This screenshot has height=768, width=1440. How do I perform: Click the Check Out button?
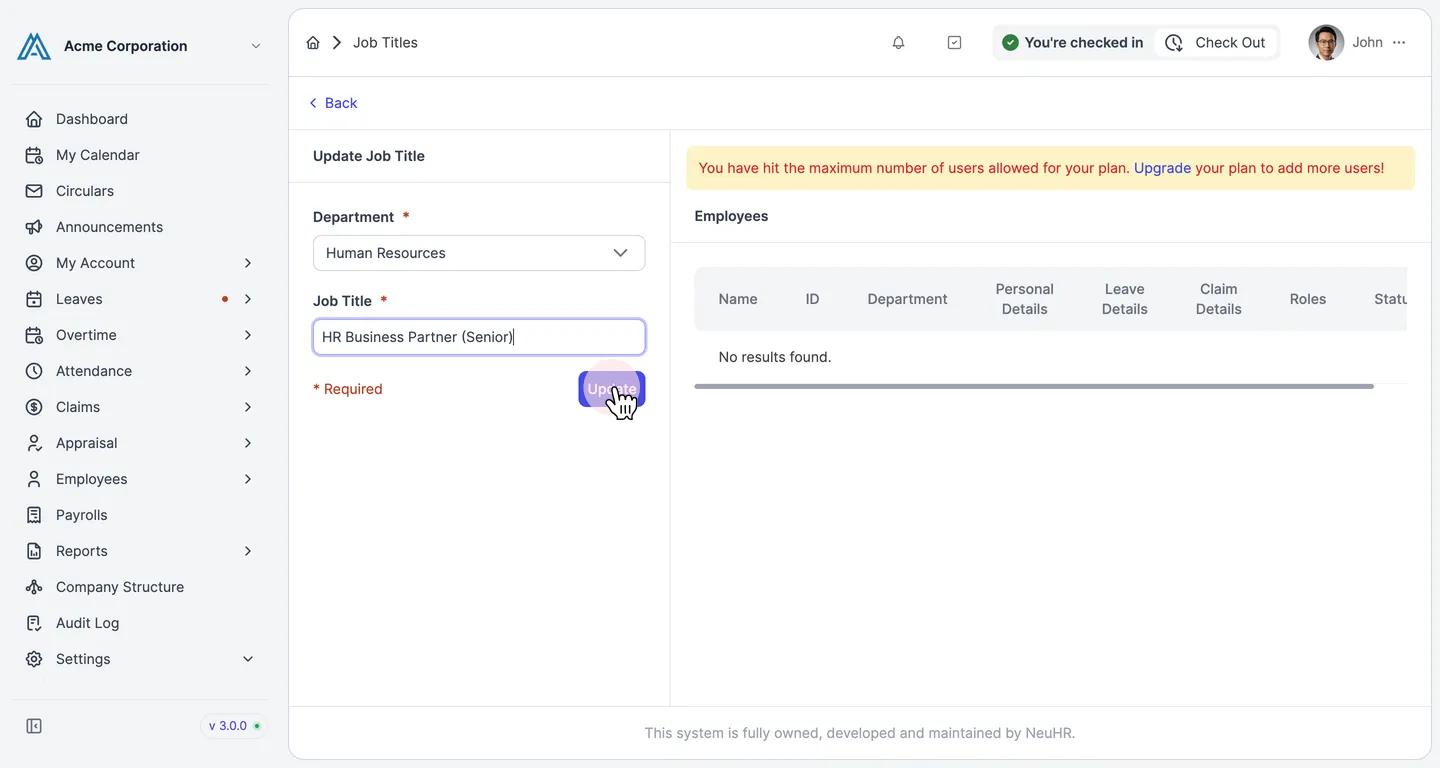pyautogui.click(x=1216, y=43)
